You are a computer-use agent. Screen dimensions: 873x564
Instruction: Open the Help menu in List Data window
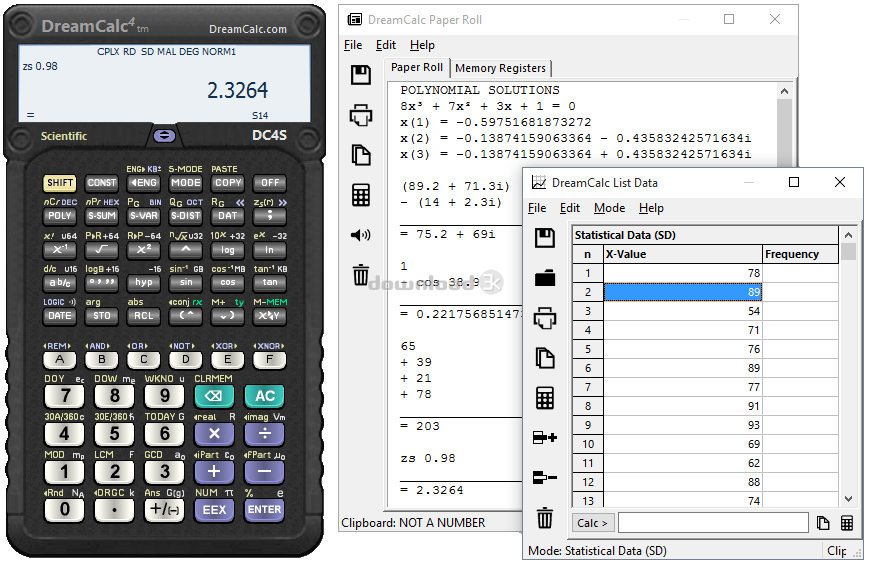tap(651, 208)
